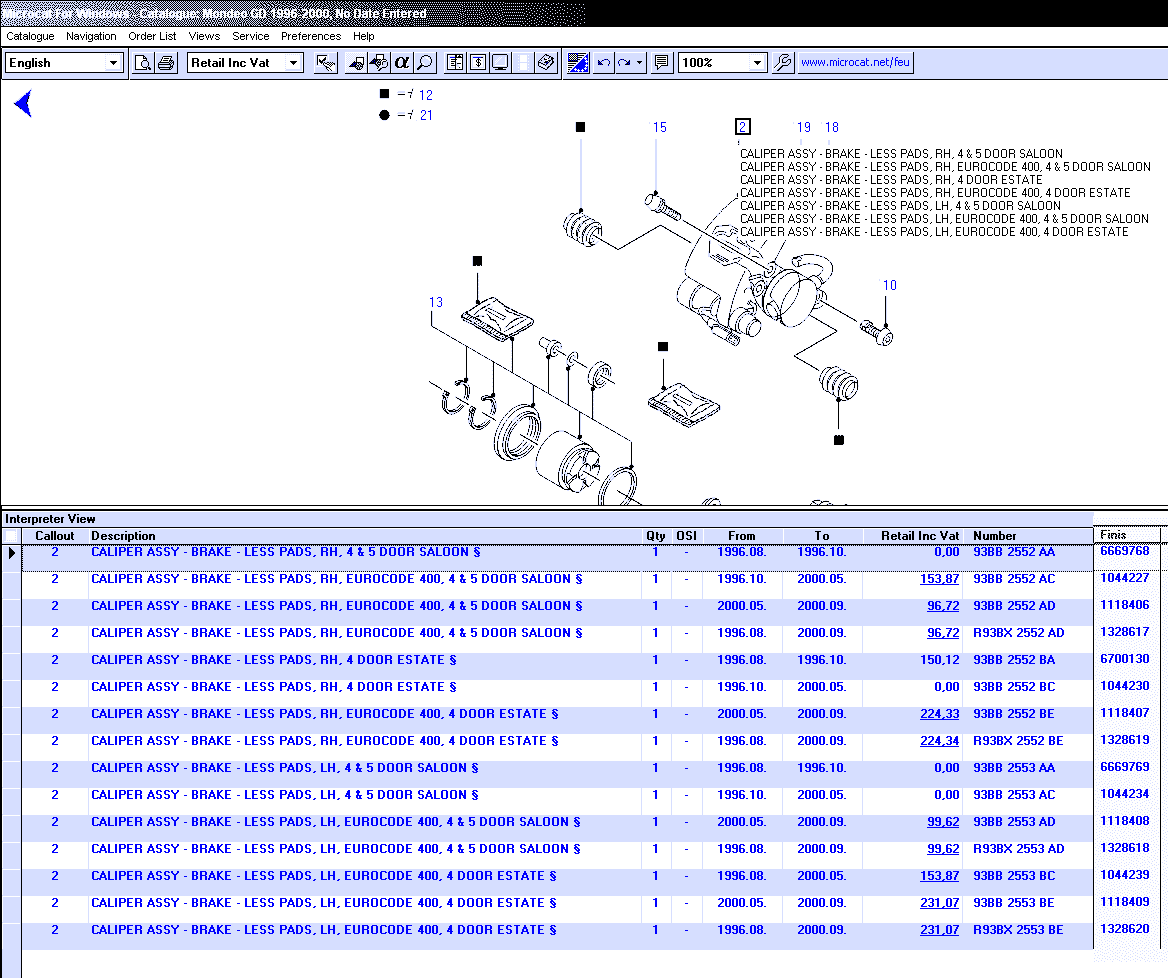1168x978 pixels.
Task: Click the list page icon left of dollar icon
Action: pyautogui.click(x=455, y=63)
